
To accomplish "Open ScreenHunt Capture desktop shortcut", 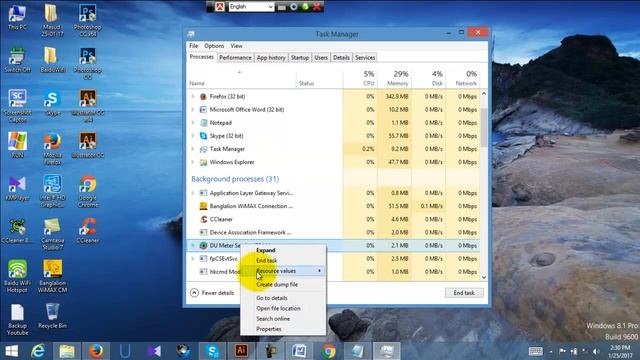I will point(17,106).
